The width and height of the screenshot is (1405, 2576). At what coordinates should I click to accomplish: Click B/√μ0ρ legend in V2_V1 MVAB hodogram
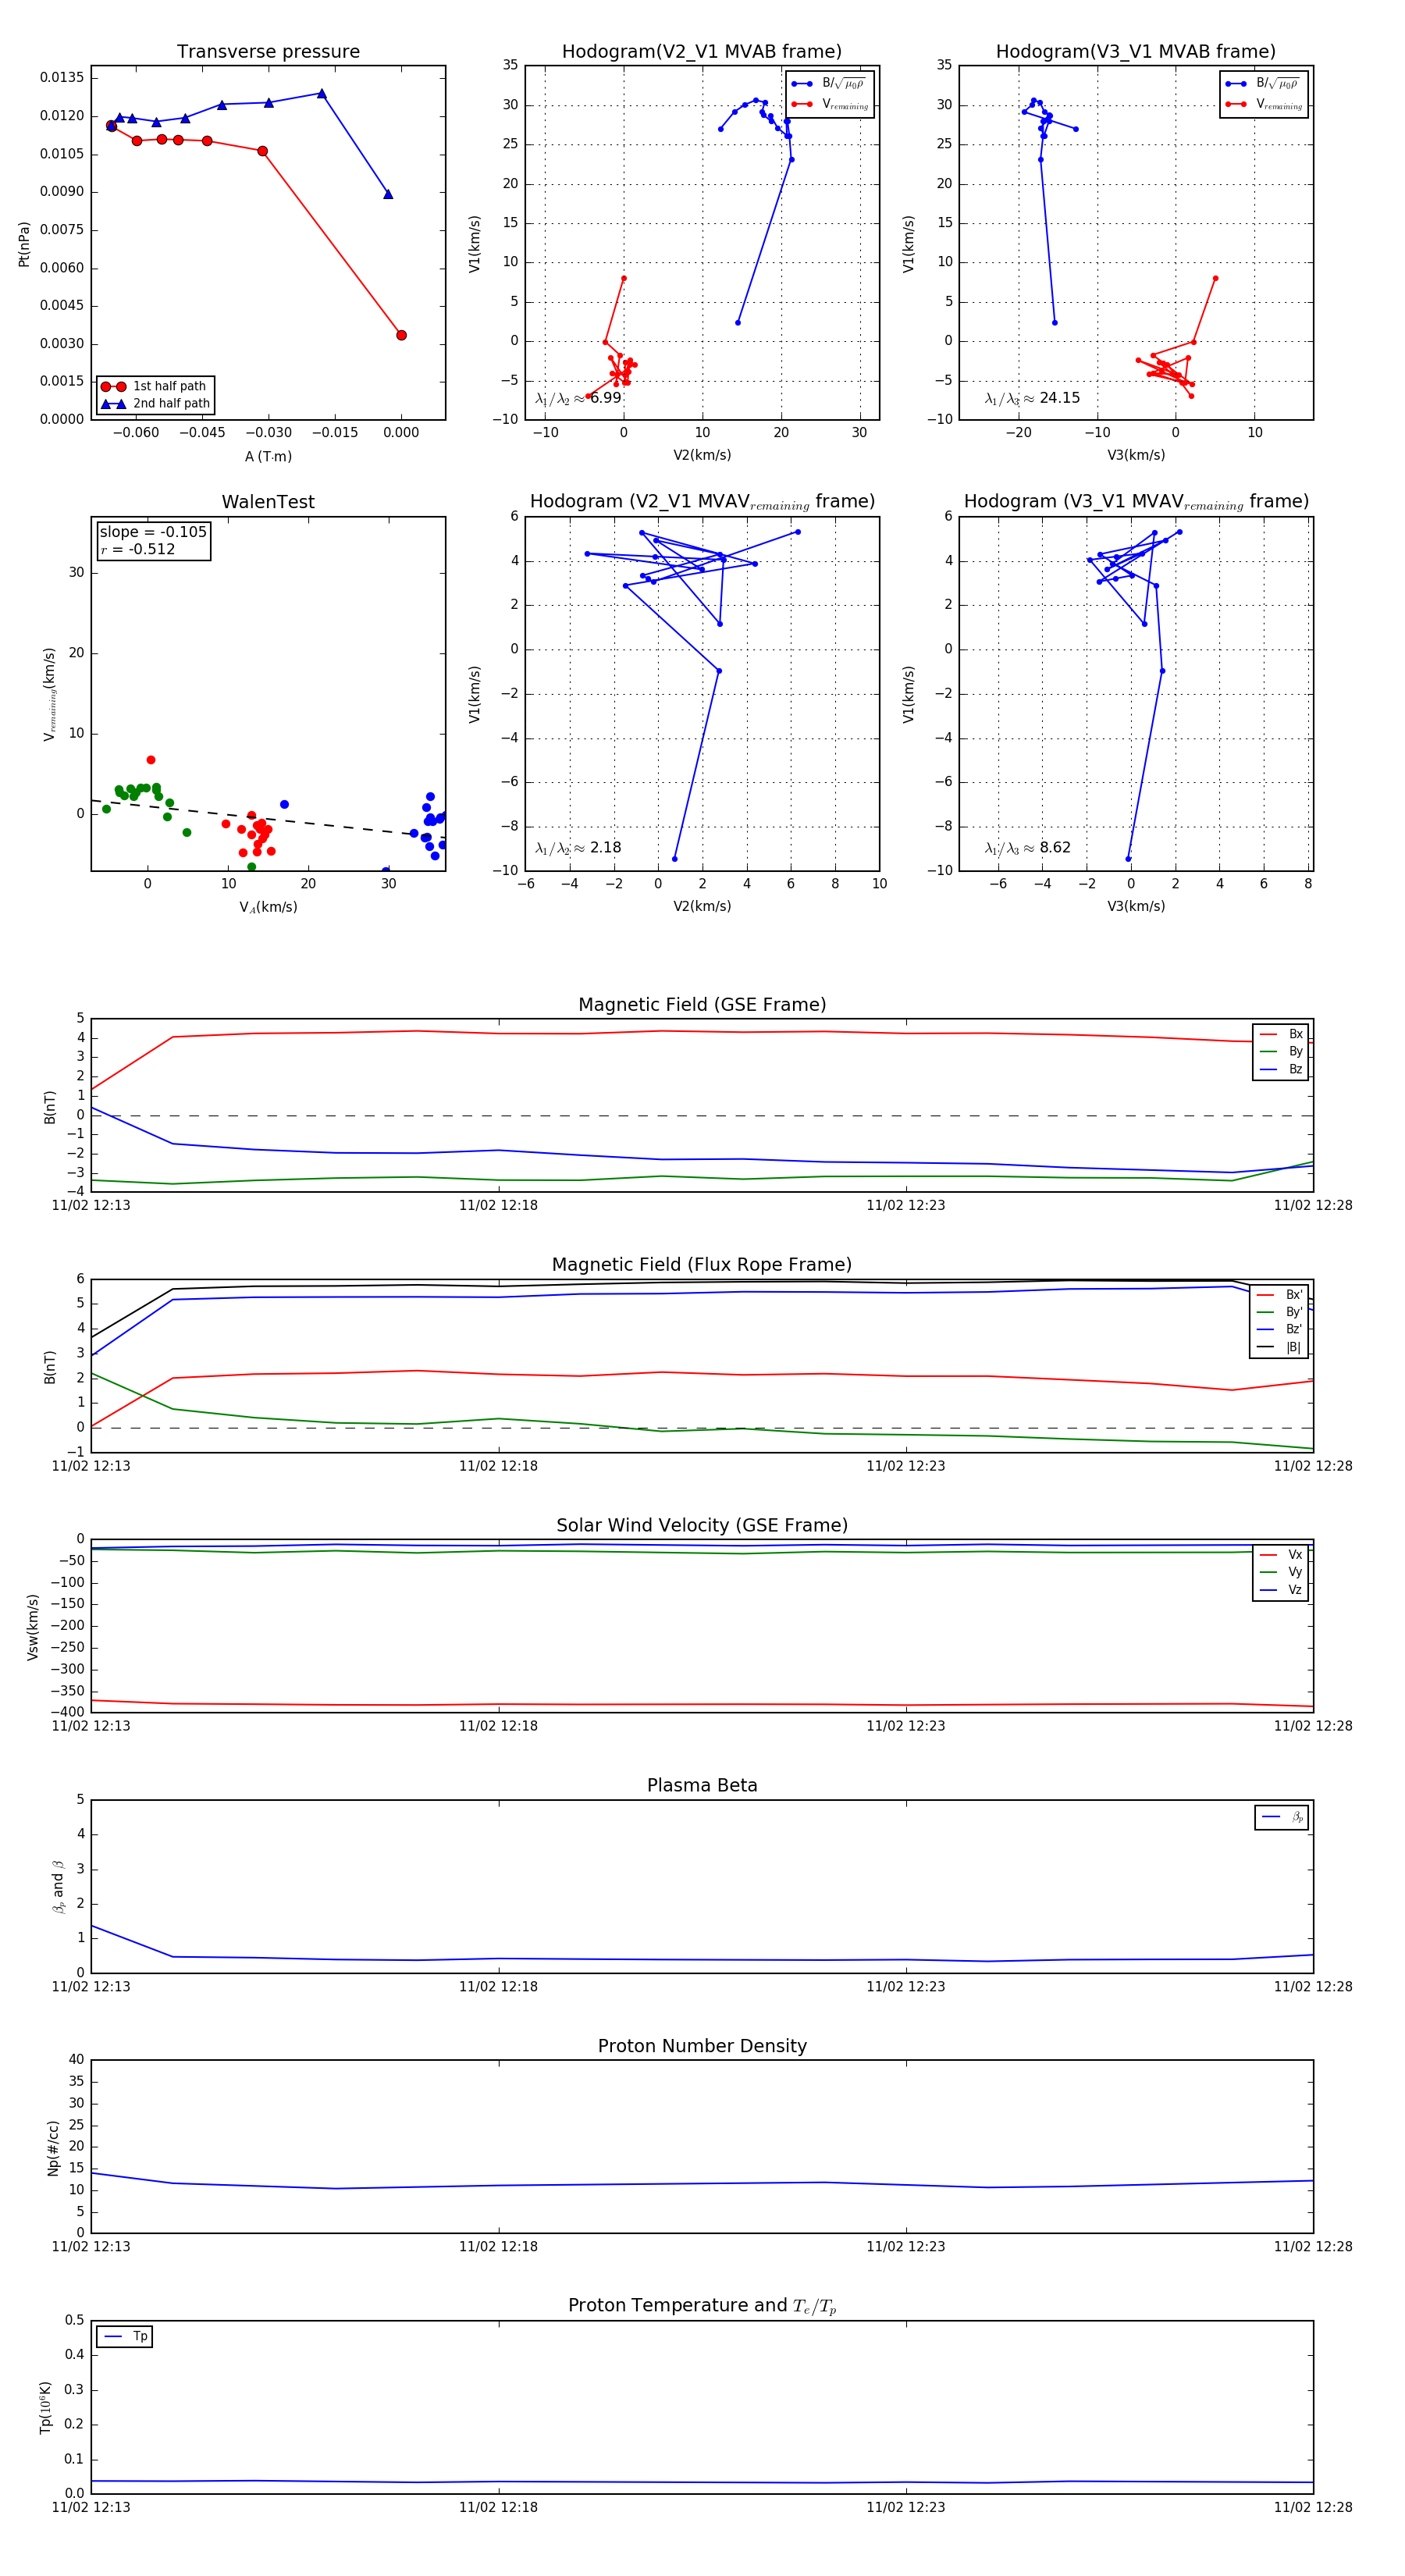[829, 83]
